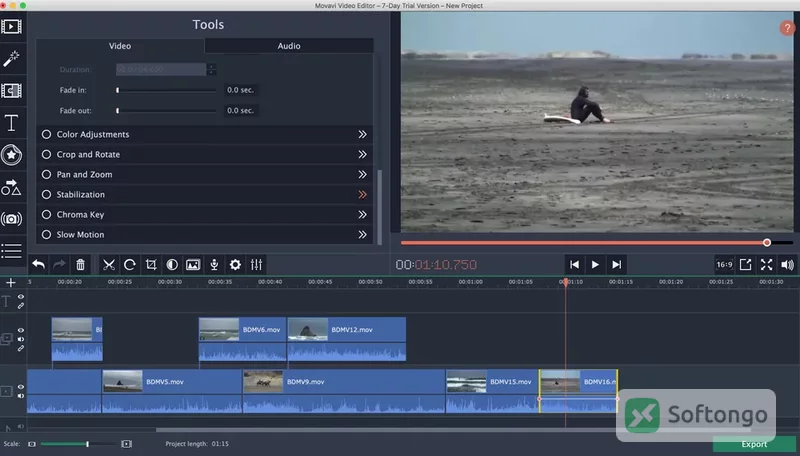Click the Export button
This screenshot has height=456, width=800.
pyautogui.click(x=754, y=444)
